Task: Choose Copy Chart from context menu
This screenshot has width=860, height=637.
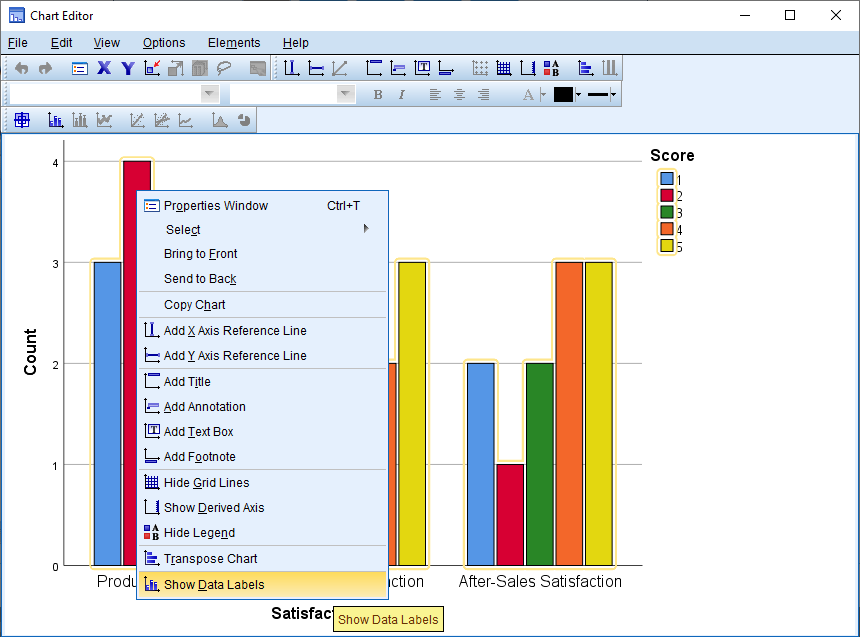Action: click(262, 305)
